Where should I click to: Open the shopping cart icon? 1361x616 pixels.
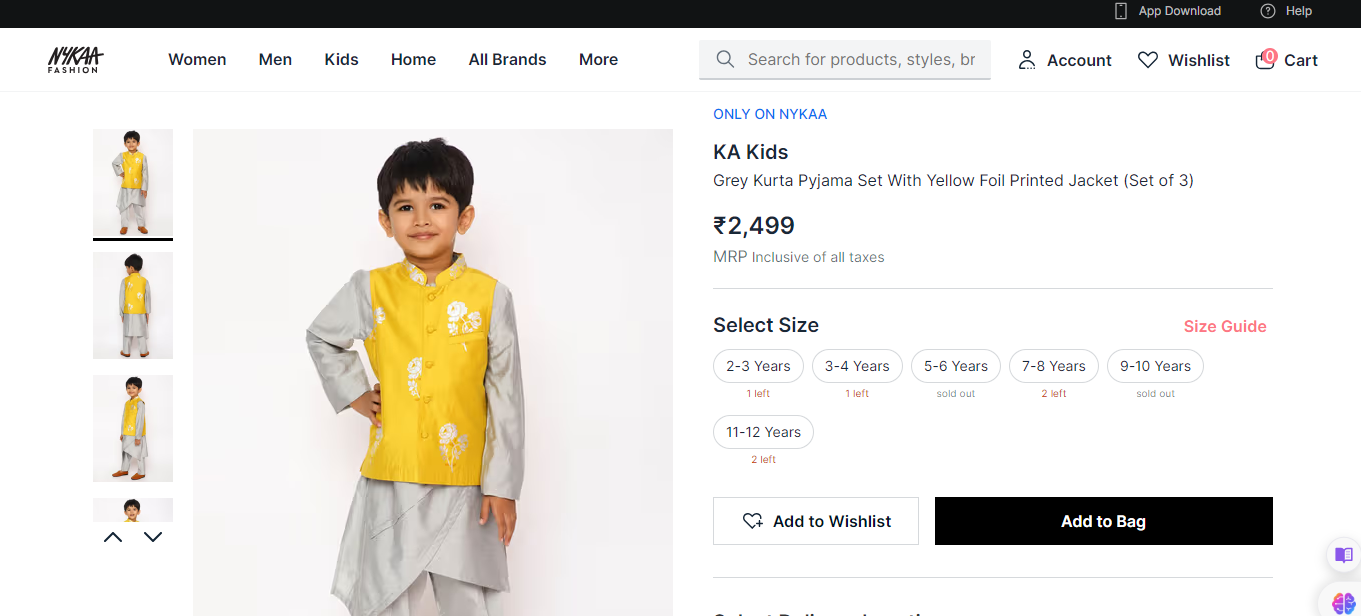coord(1265,60)
